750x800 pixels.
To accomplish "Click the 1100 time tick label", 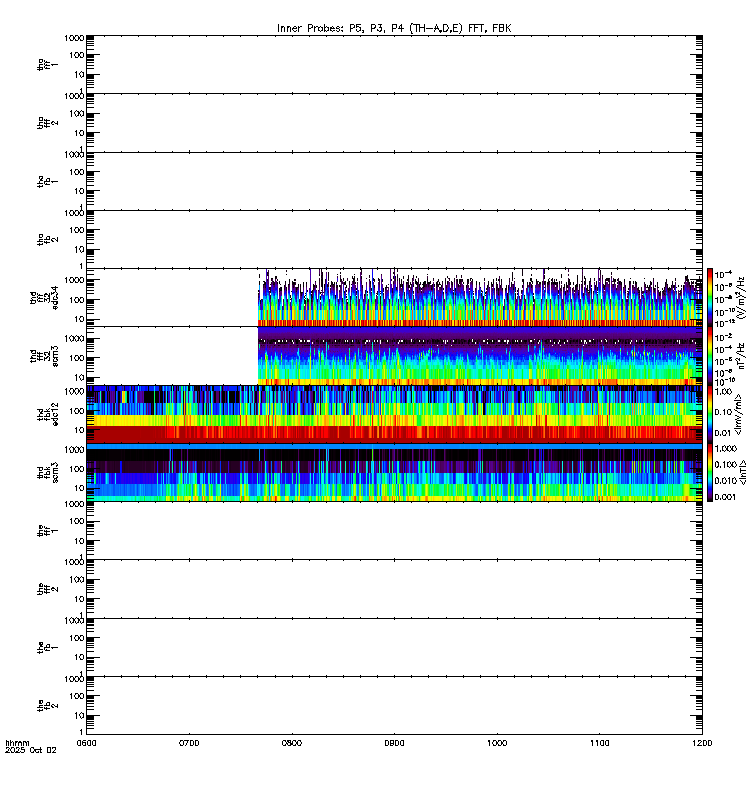I will [599, 743].
